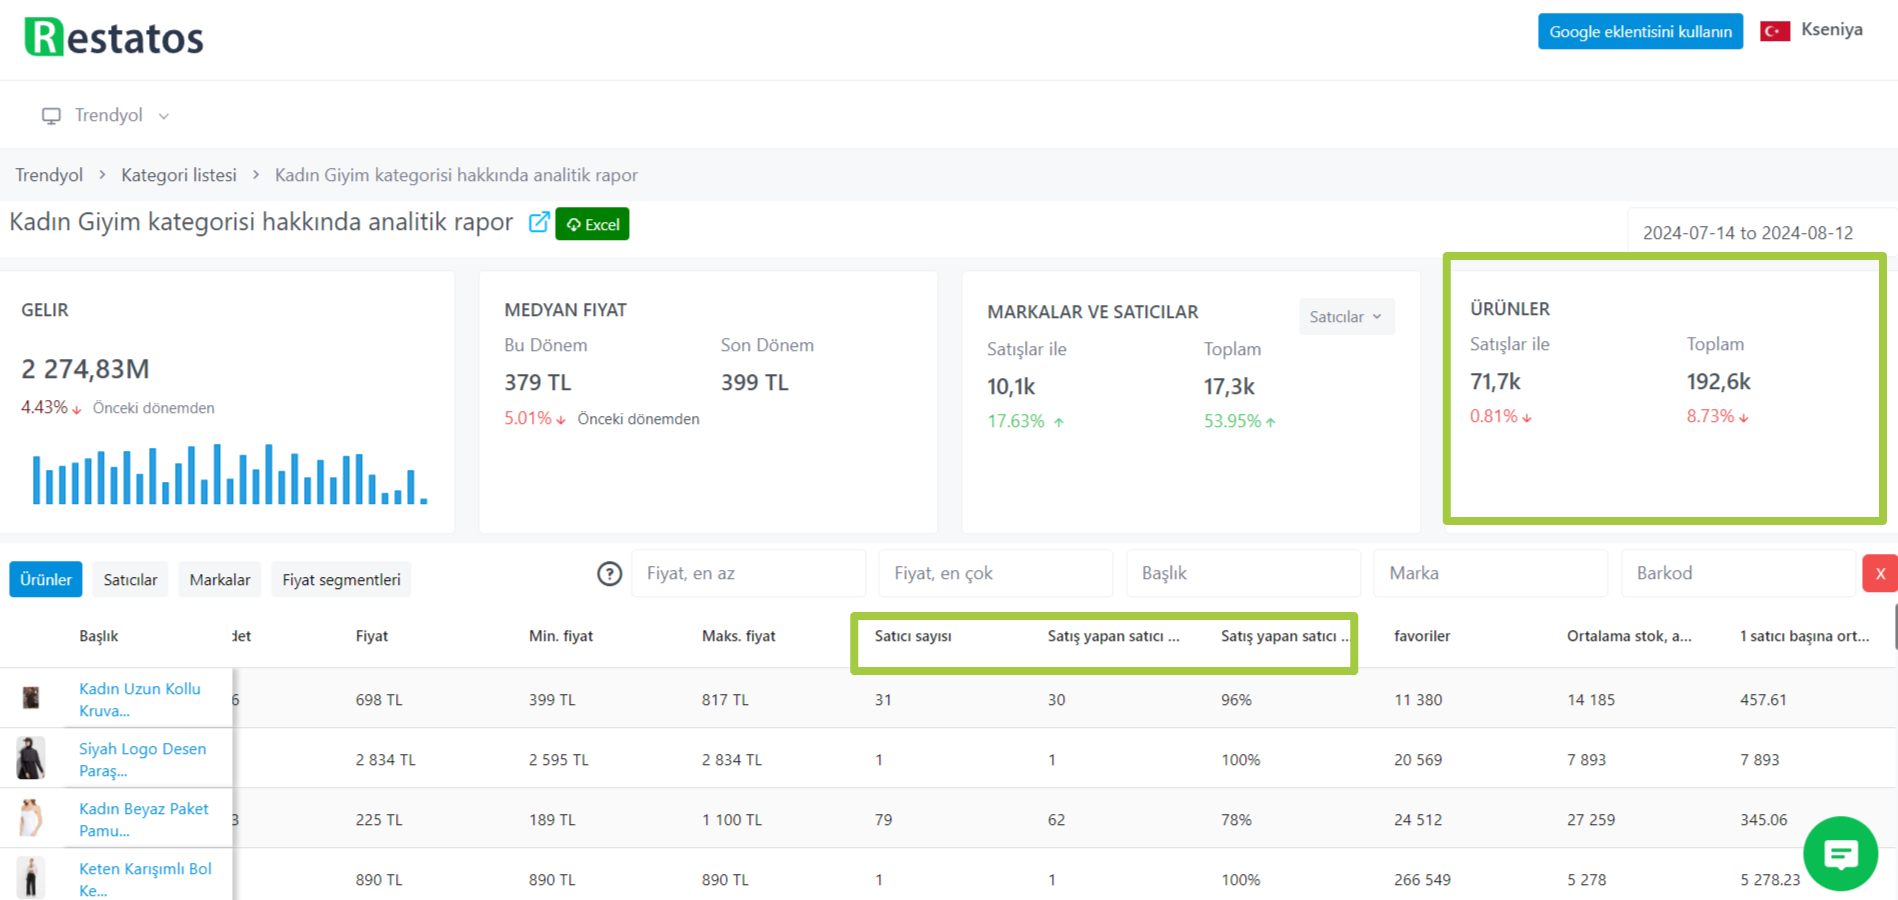Screen dimensions: 1898x900
Task: Open product 'Kadın Beyaz Paket Pamu...'
Action: (144, 819)
